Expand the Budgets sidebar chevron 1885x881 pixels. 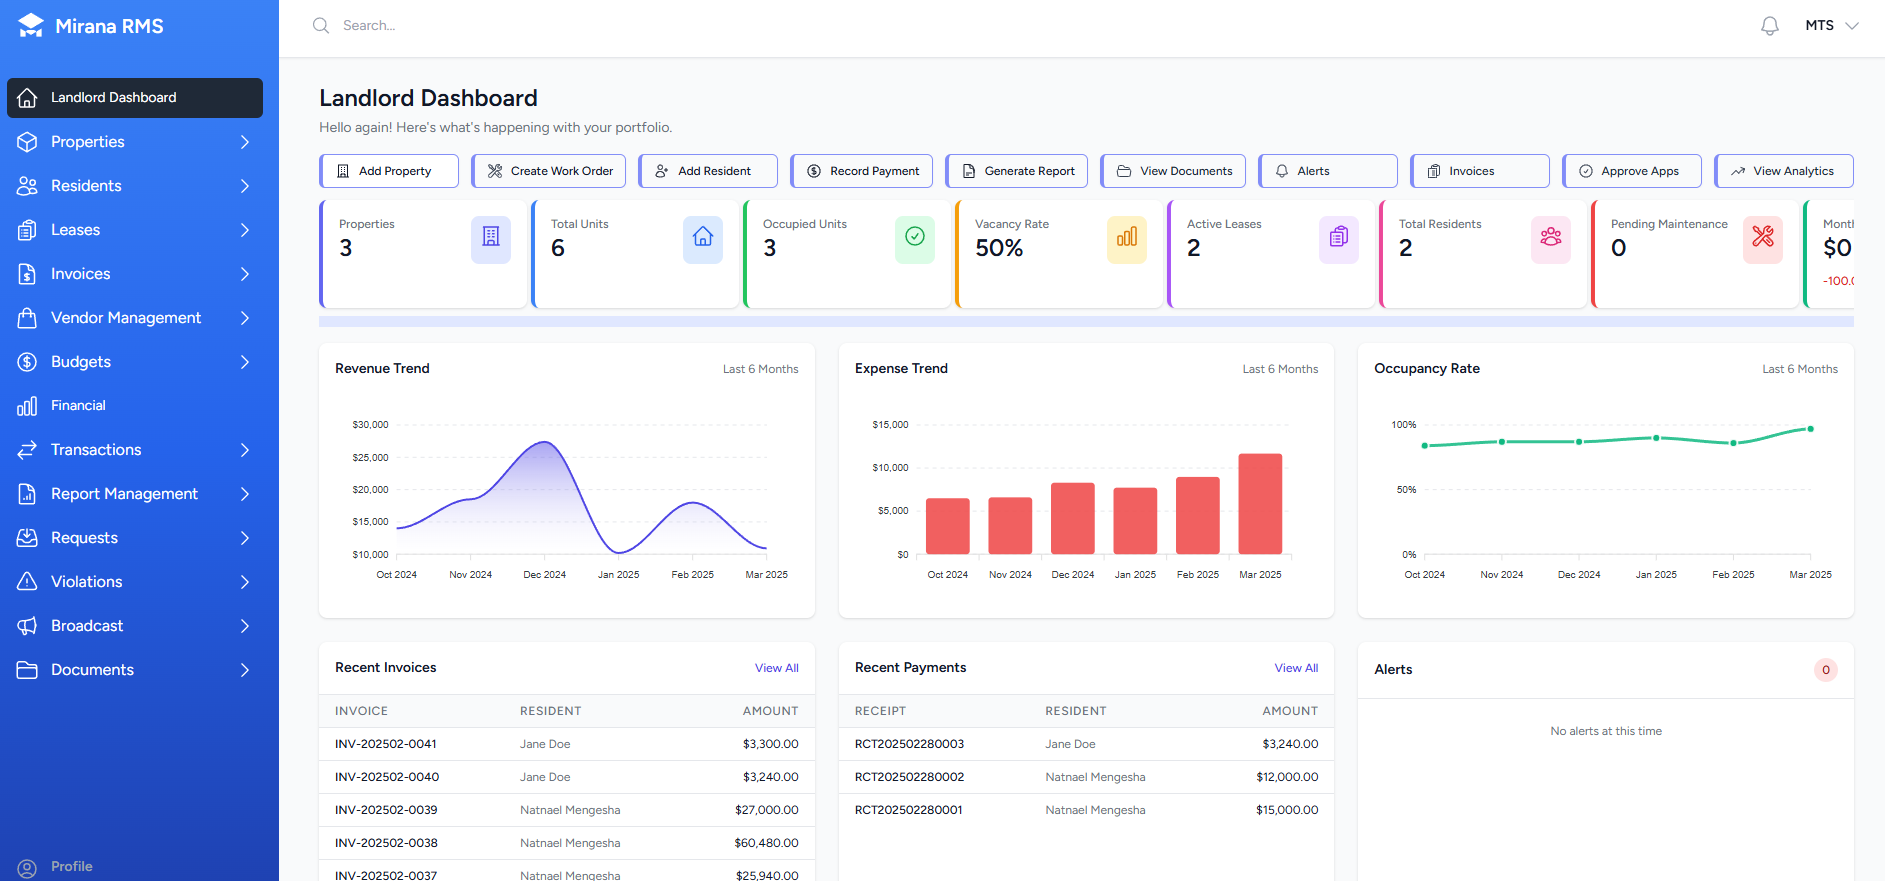(x=245, y=362)
